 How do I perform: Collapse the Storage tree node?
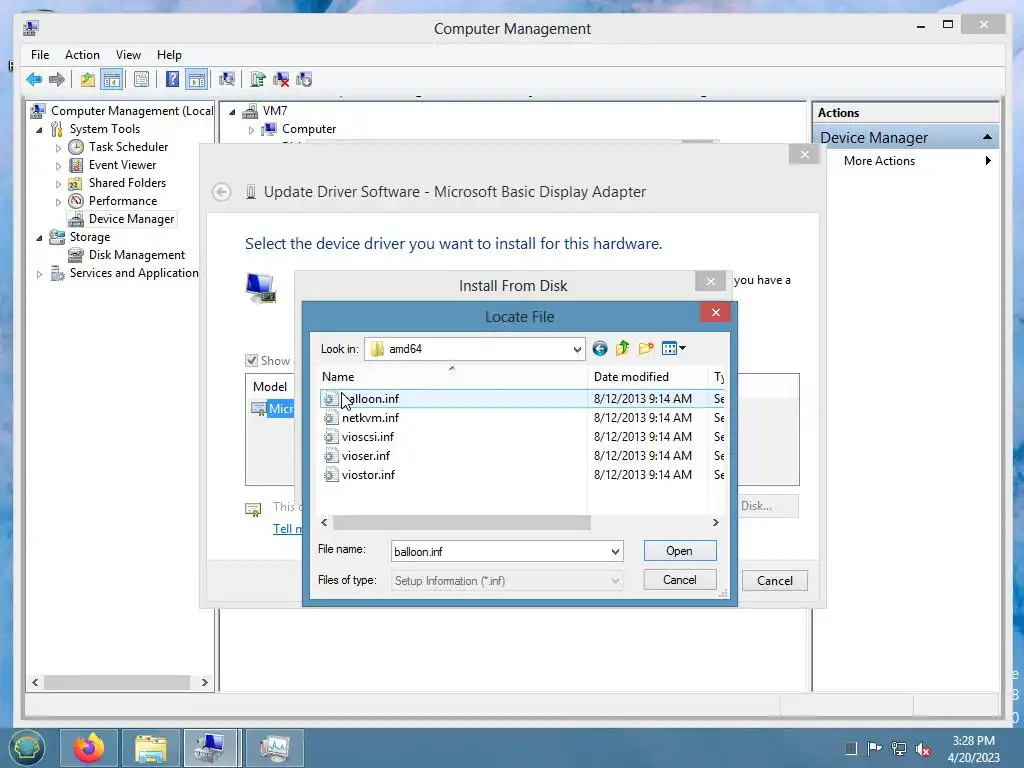(39, 238)
